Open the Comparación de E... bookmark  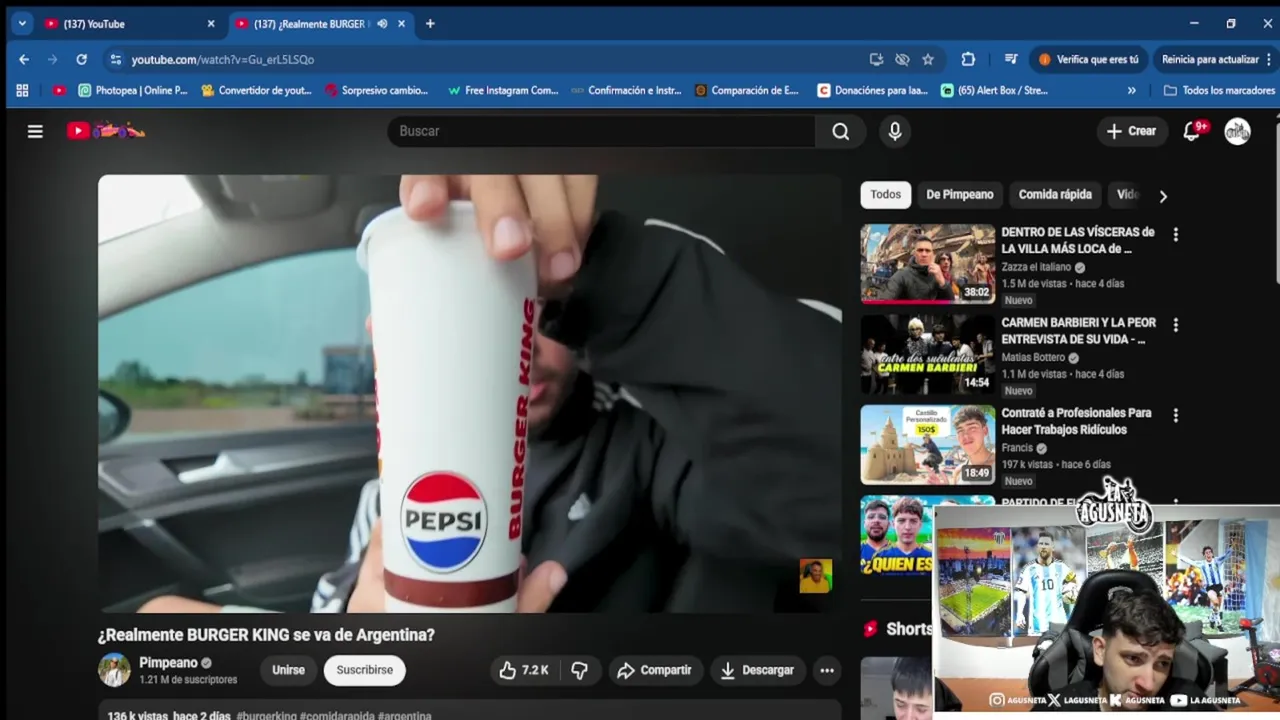click(747, 90)
